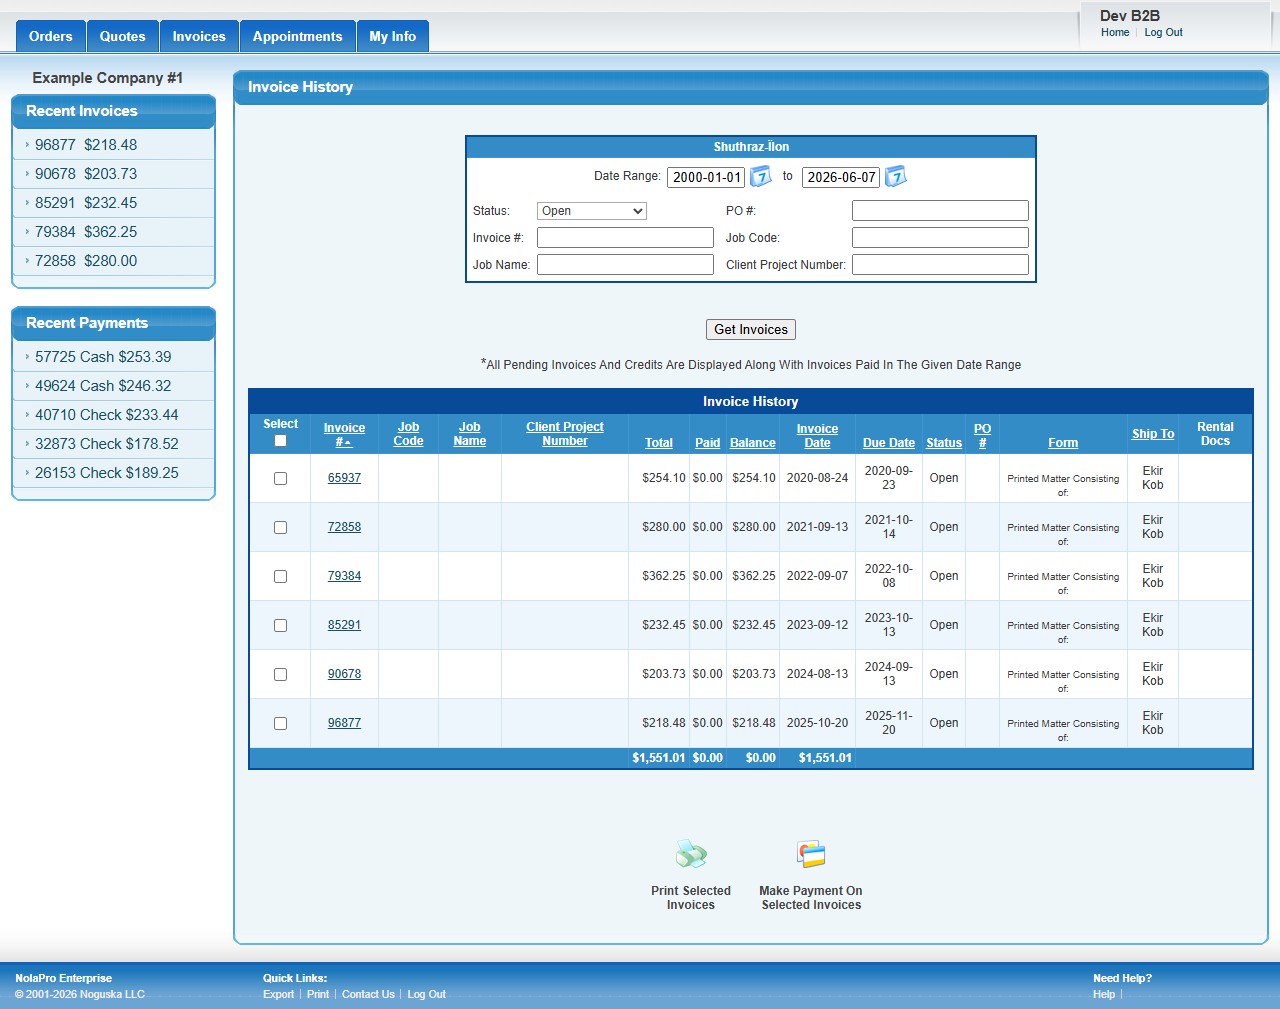This screenshot has width=1280, height=1009.
Task: Open invoice 65937 link
Action: (x=344, y=478)
